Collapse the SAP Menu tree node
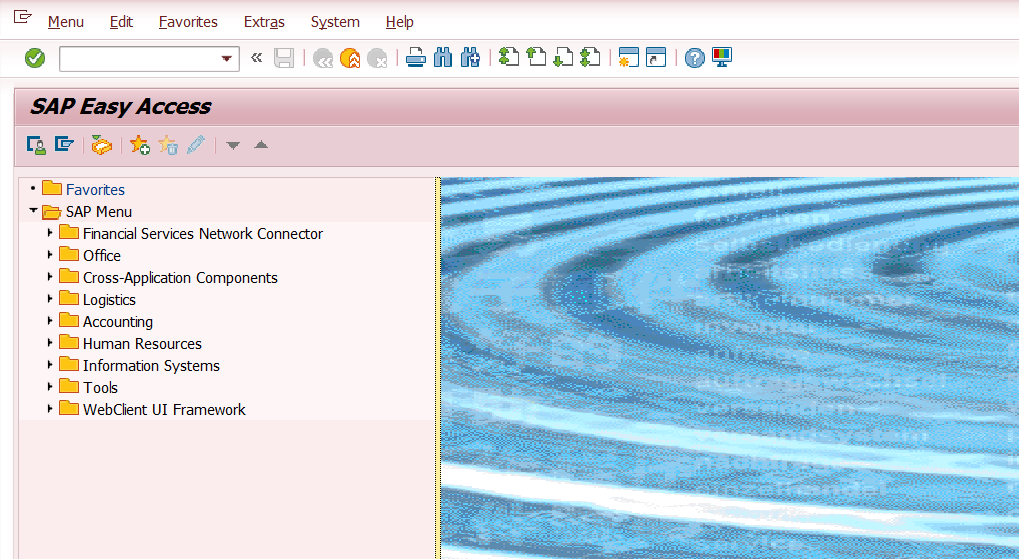Screen dimensions: 1019x559 coord(33,211)
